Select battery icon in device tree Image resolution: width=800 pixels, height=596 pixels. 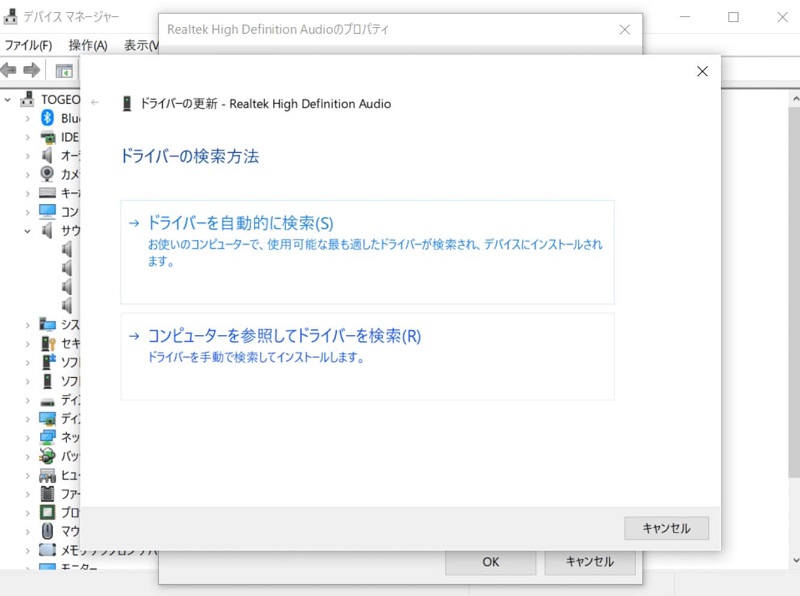point(47,456)
